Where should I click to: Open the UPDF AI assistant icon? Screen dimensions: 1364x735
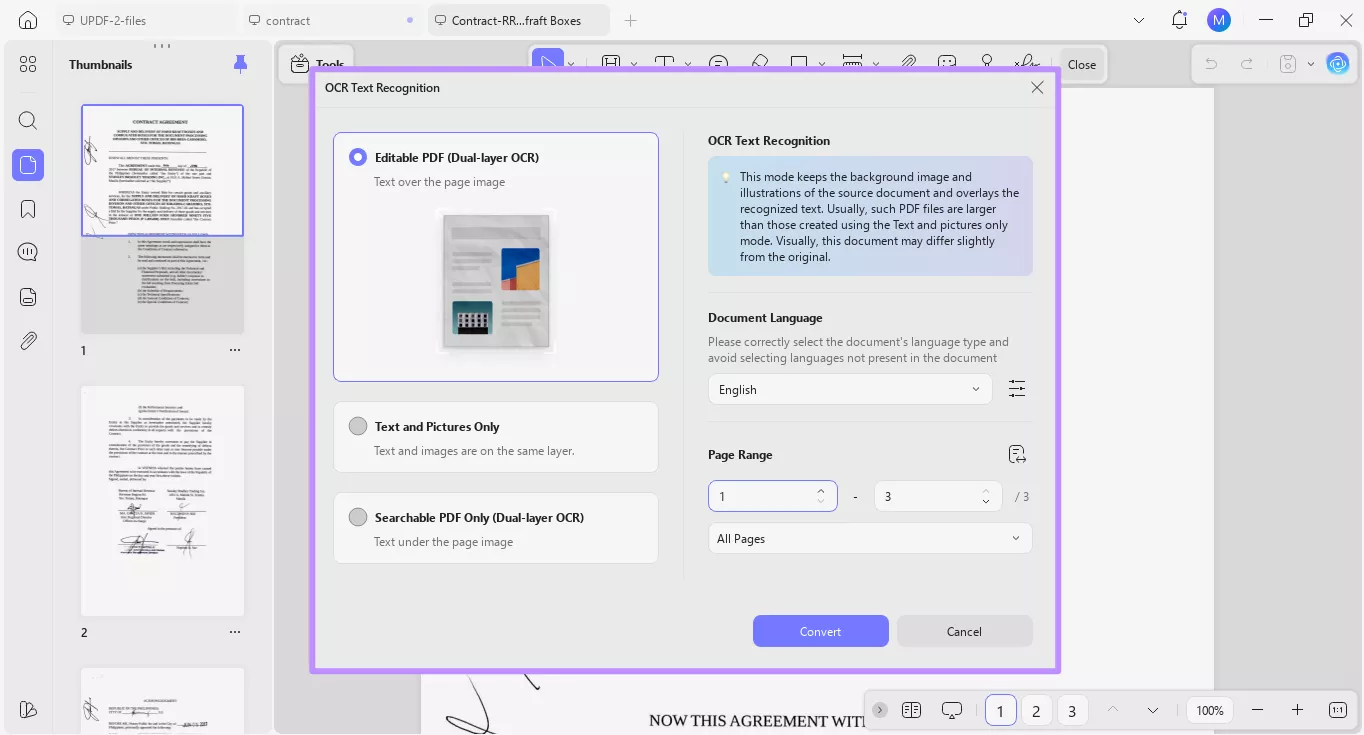(1338, 64)
